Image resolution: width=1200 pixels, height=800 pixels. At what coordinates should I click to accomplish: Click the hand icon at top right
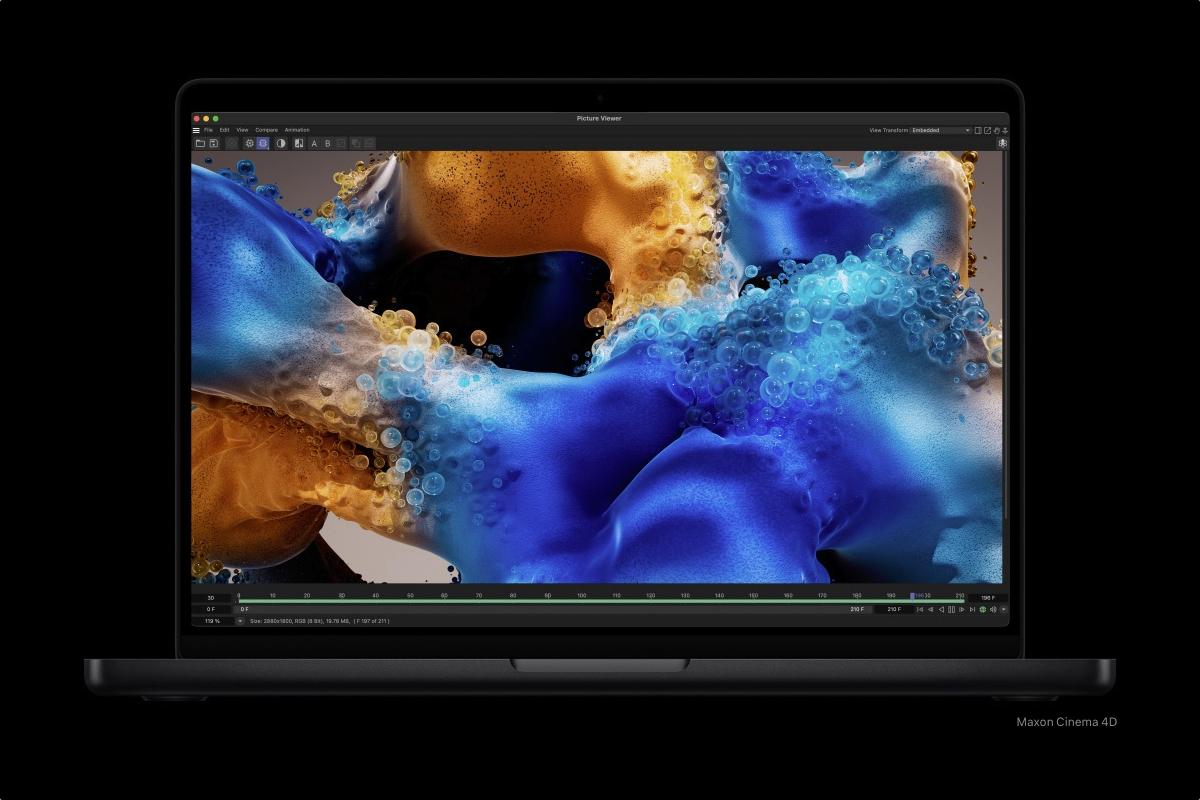(997, 130)
